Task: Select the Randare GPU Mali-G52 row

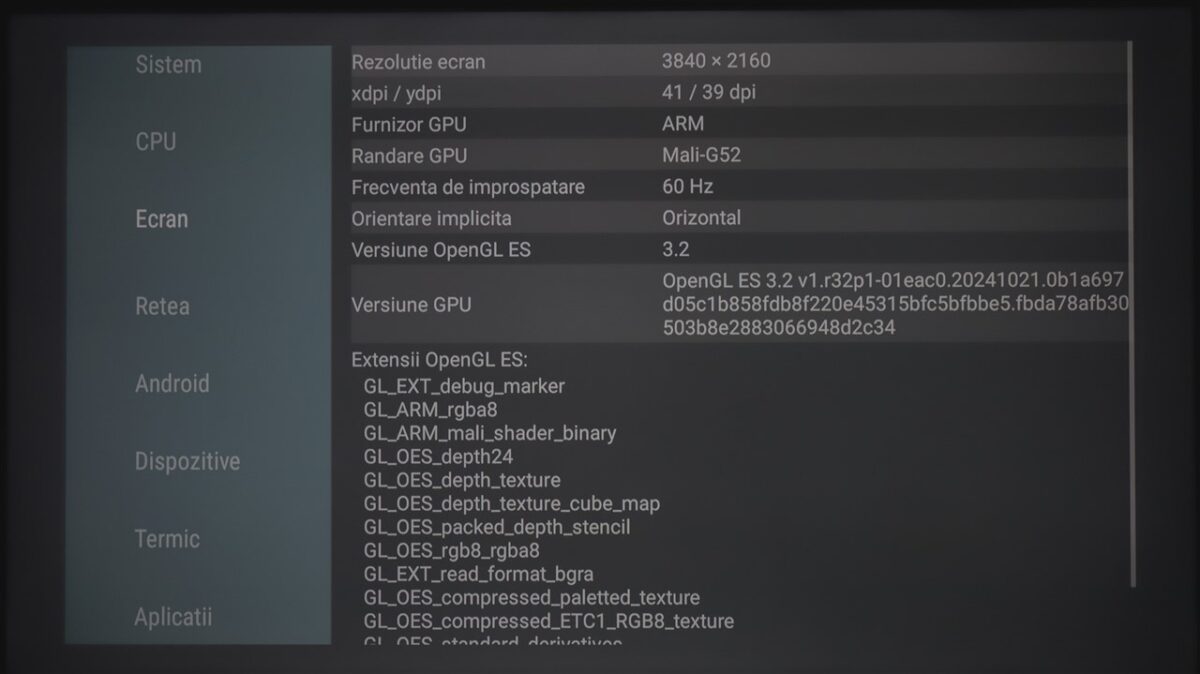Action: pyautogui.click(x=740, y=156)
